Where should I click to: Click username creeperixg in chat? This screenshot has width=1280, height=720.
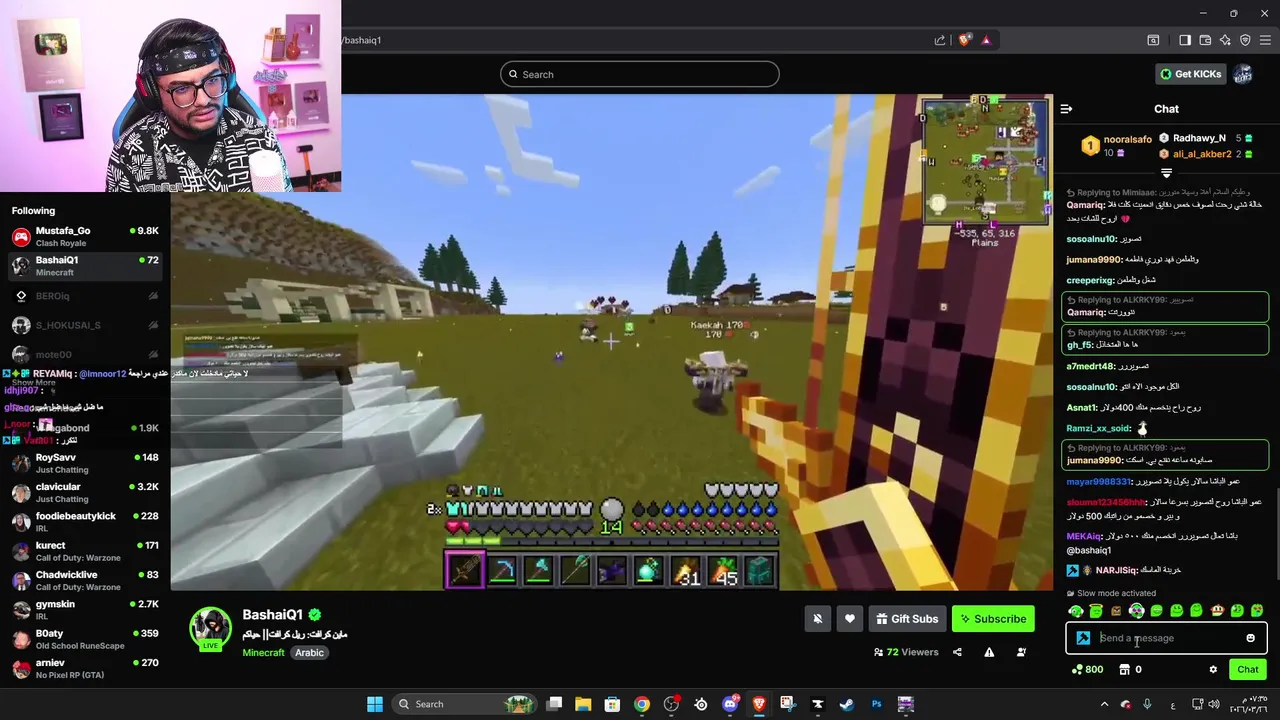point(1090,281)
